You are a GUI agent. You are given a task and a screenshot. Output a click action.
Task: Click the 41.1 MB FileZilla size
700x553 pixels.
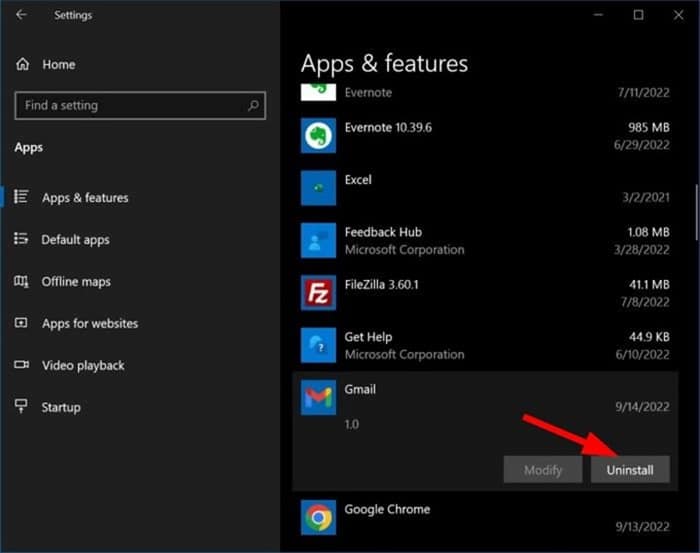click(649, 285)
